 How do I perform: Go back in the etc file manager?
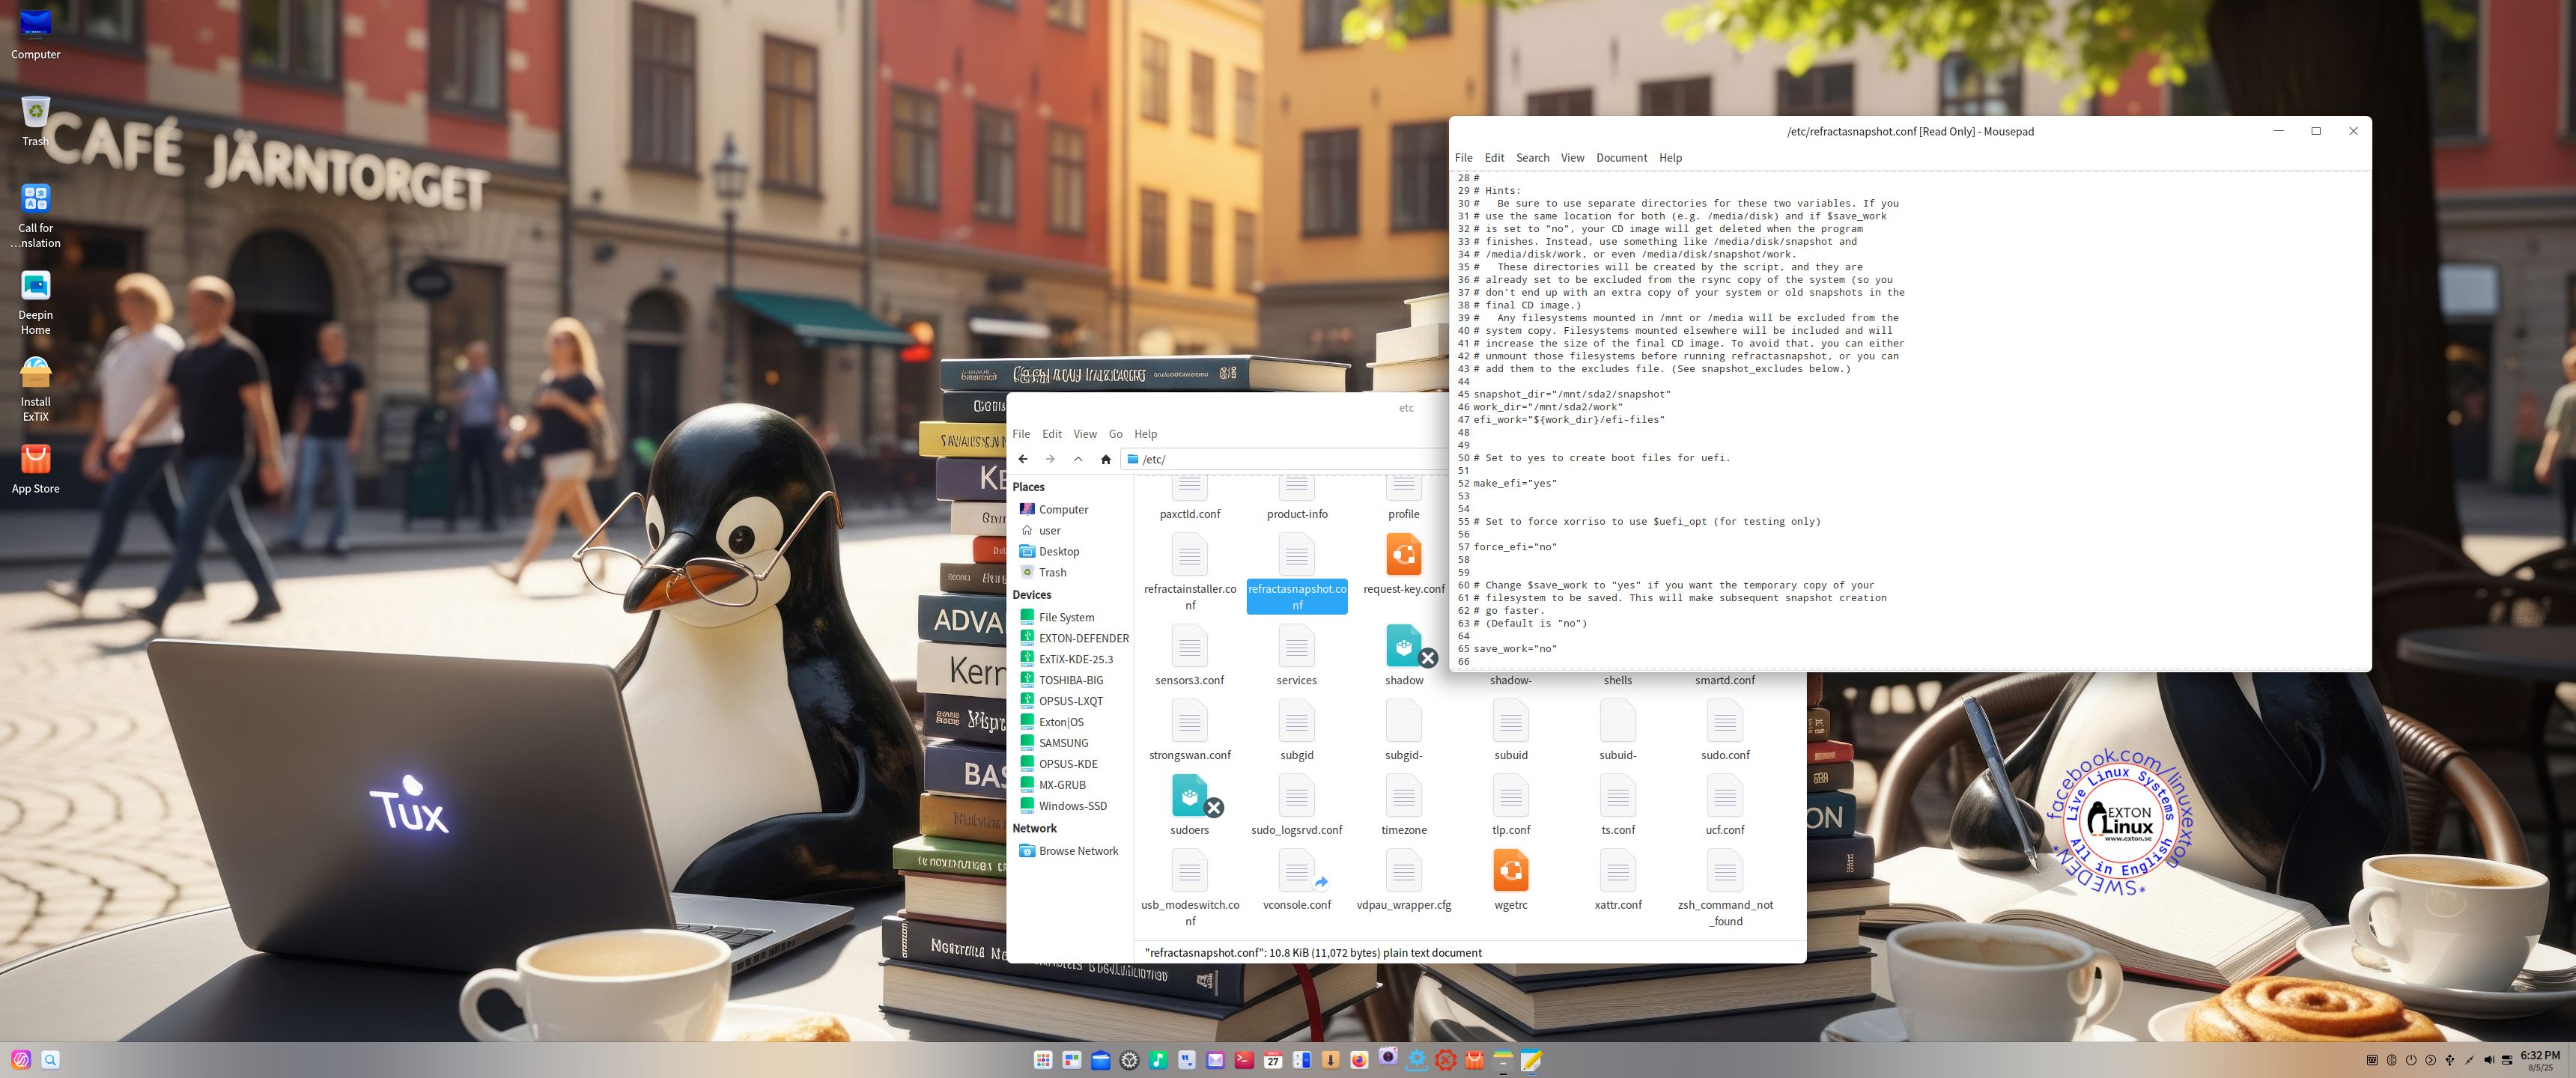coord(1022,459)
